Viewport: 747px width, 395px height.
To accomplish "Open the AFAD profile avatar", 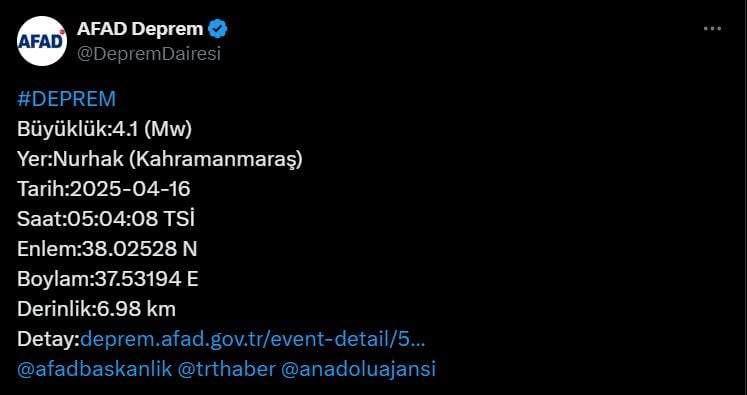I will pyautogui.click(x=41, y=41).
